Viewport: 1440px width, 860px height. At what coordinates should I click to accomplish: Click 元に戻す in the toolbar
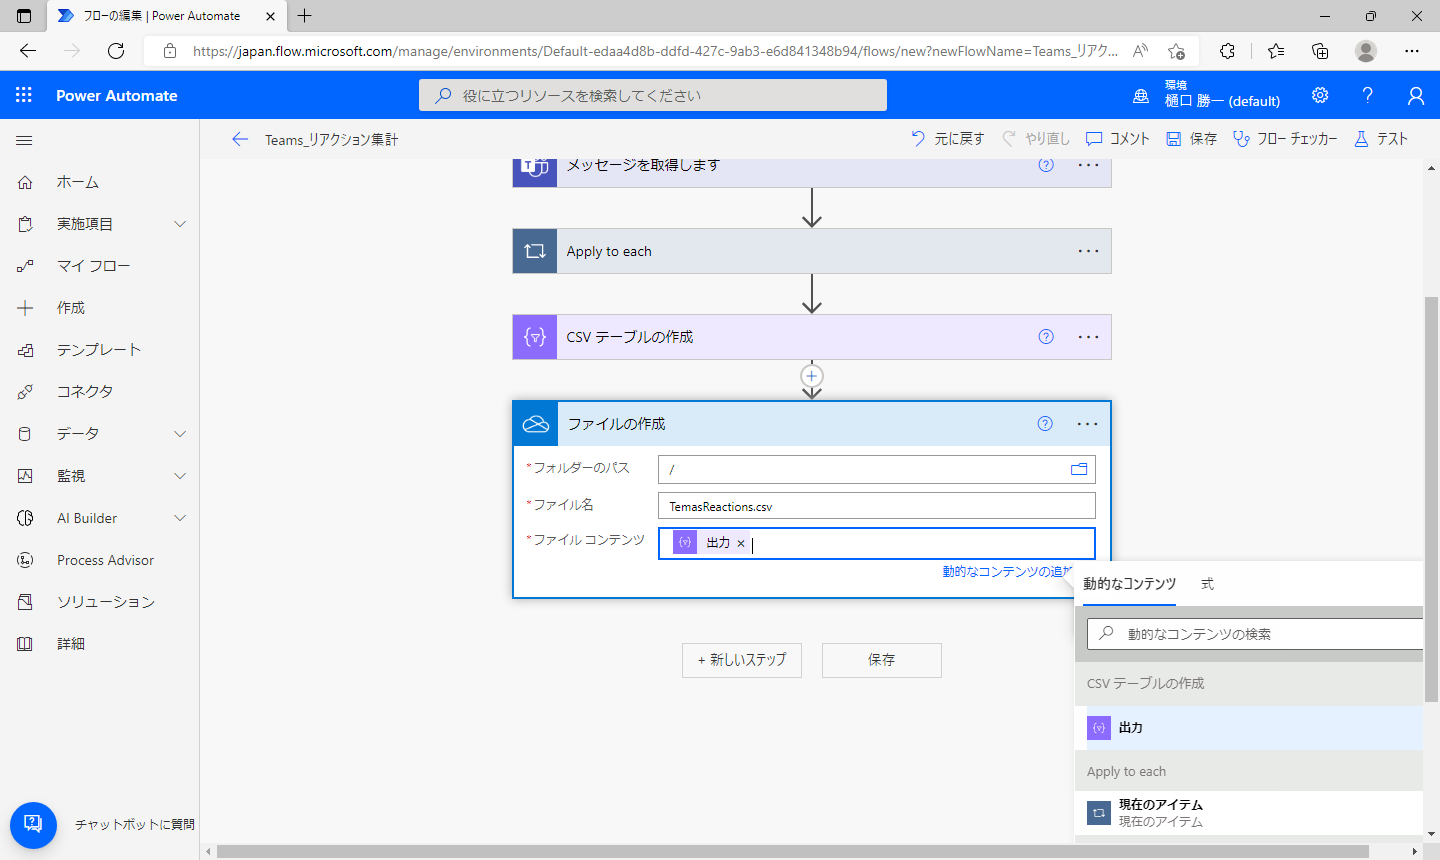tap(947, 139)
